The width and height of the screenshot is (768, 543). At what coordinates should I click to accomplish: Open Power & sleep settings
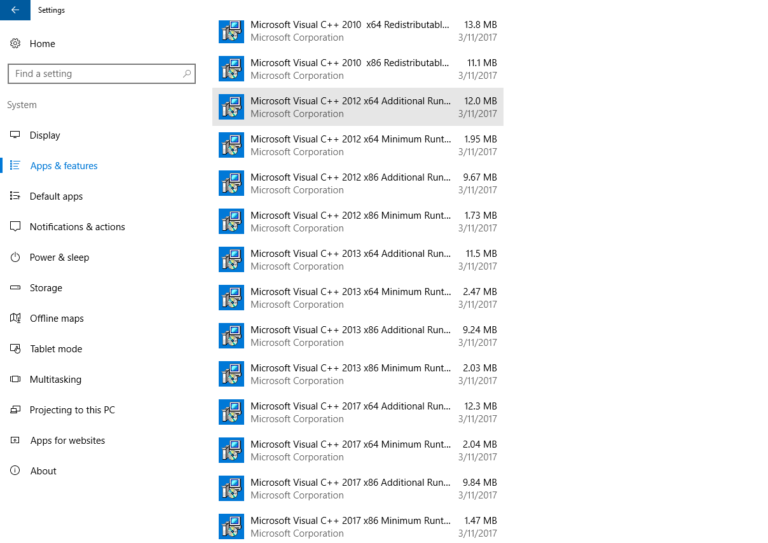point(59,257)
